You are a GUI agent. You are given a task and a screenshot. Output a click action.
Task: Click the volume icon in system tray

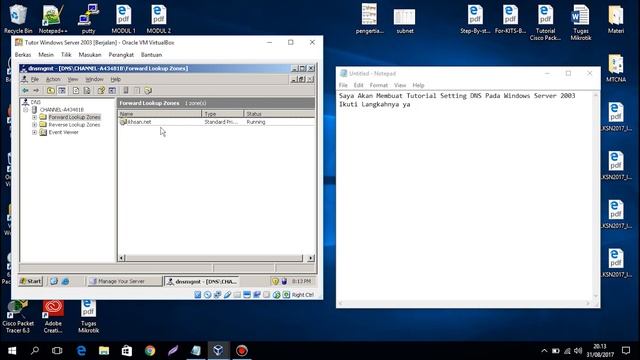(x=578, y=351)
